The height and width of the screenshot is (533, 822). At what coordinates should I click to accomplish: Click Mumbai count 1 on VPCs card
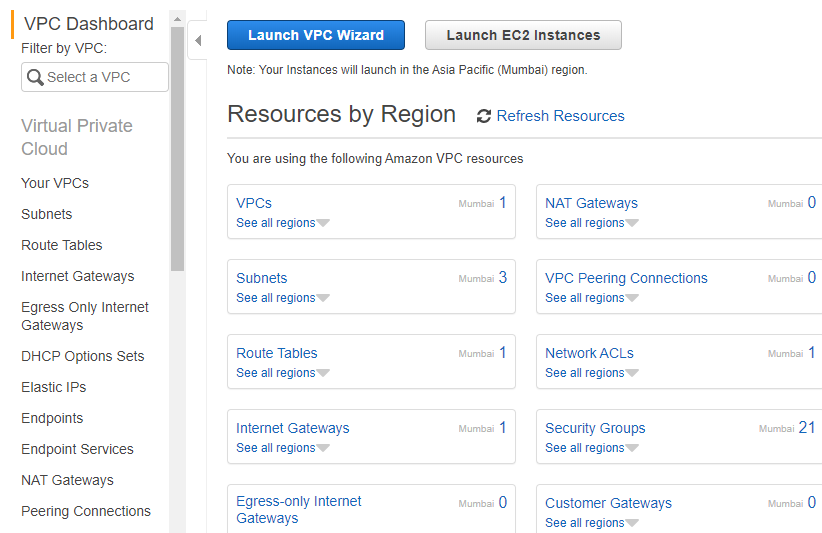503,202
